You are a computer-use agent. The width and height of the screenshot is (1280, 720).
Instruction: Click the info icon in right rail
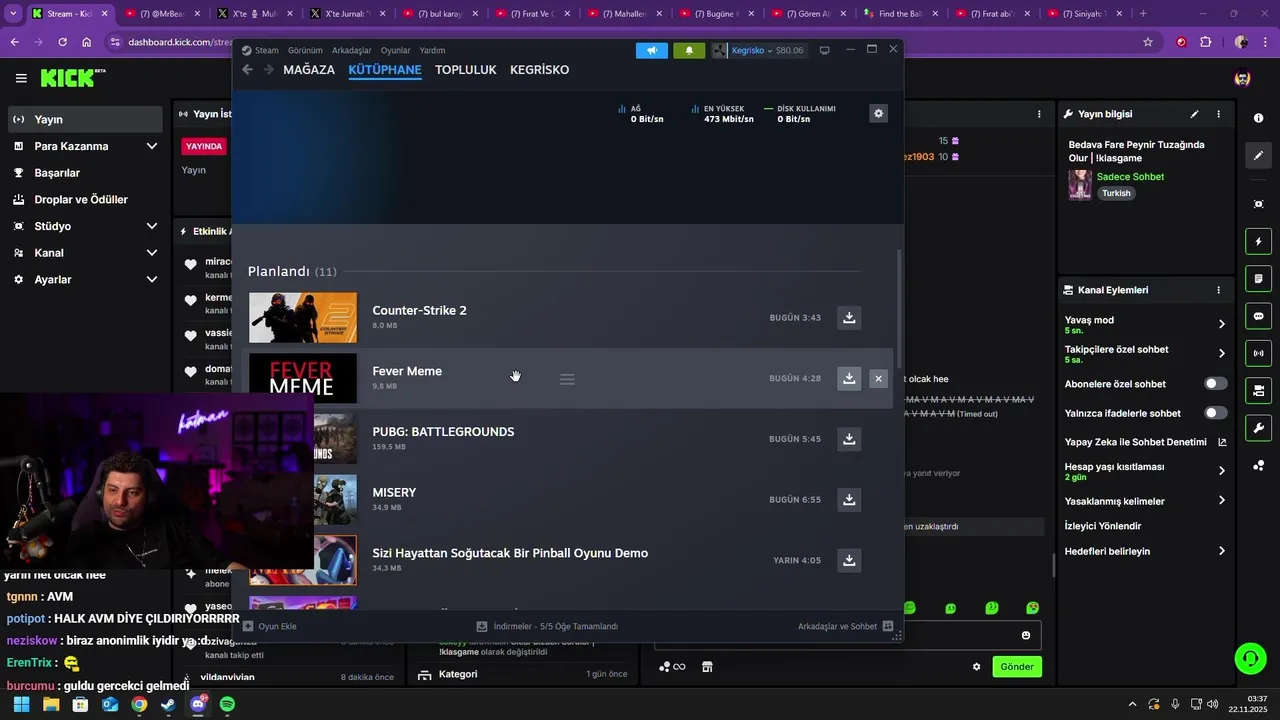point(1258,118)
